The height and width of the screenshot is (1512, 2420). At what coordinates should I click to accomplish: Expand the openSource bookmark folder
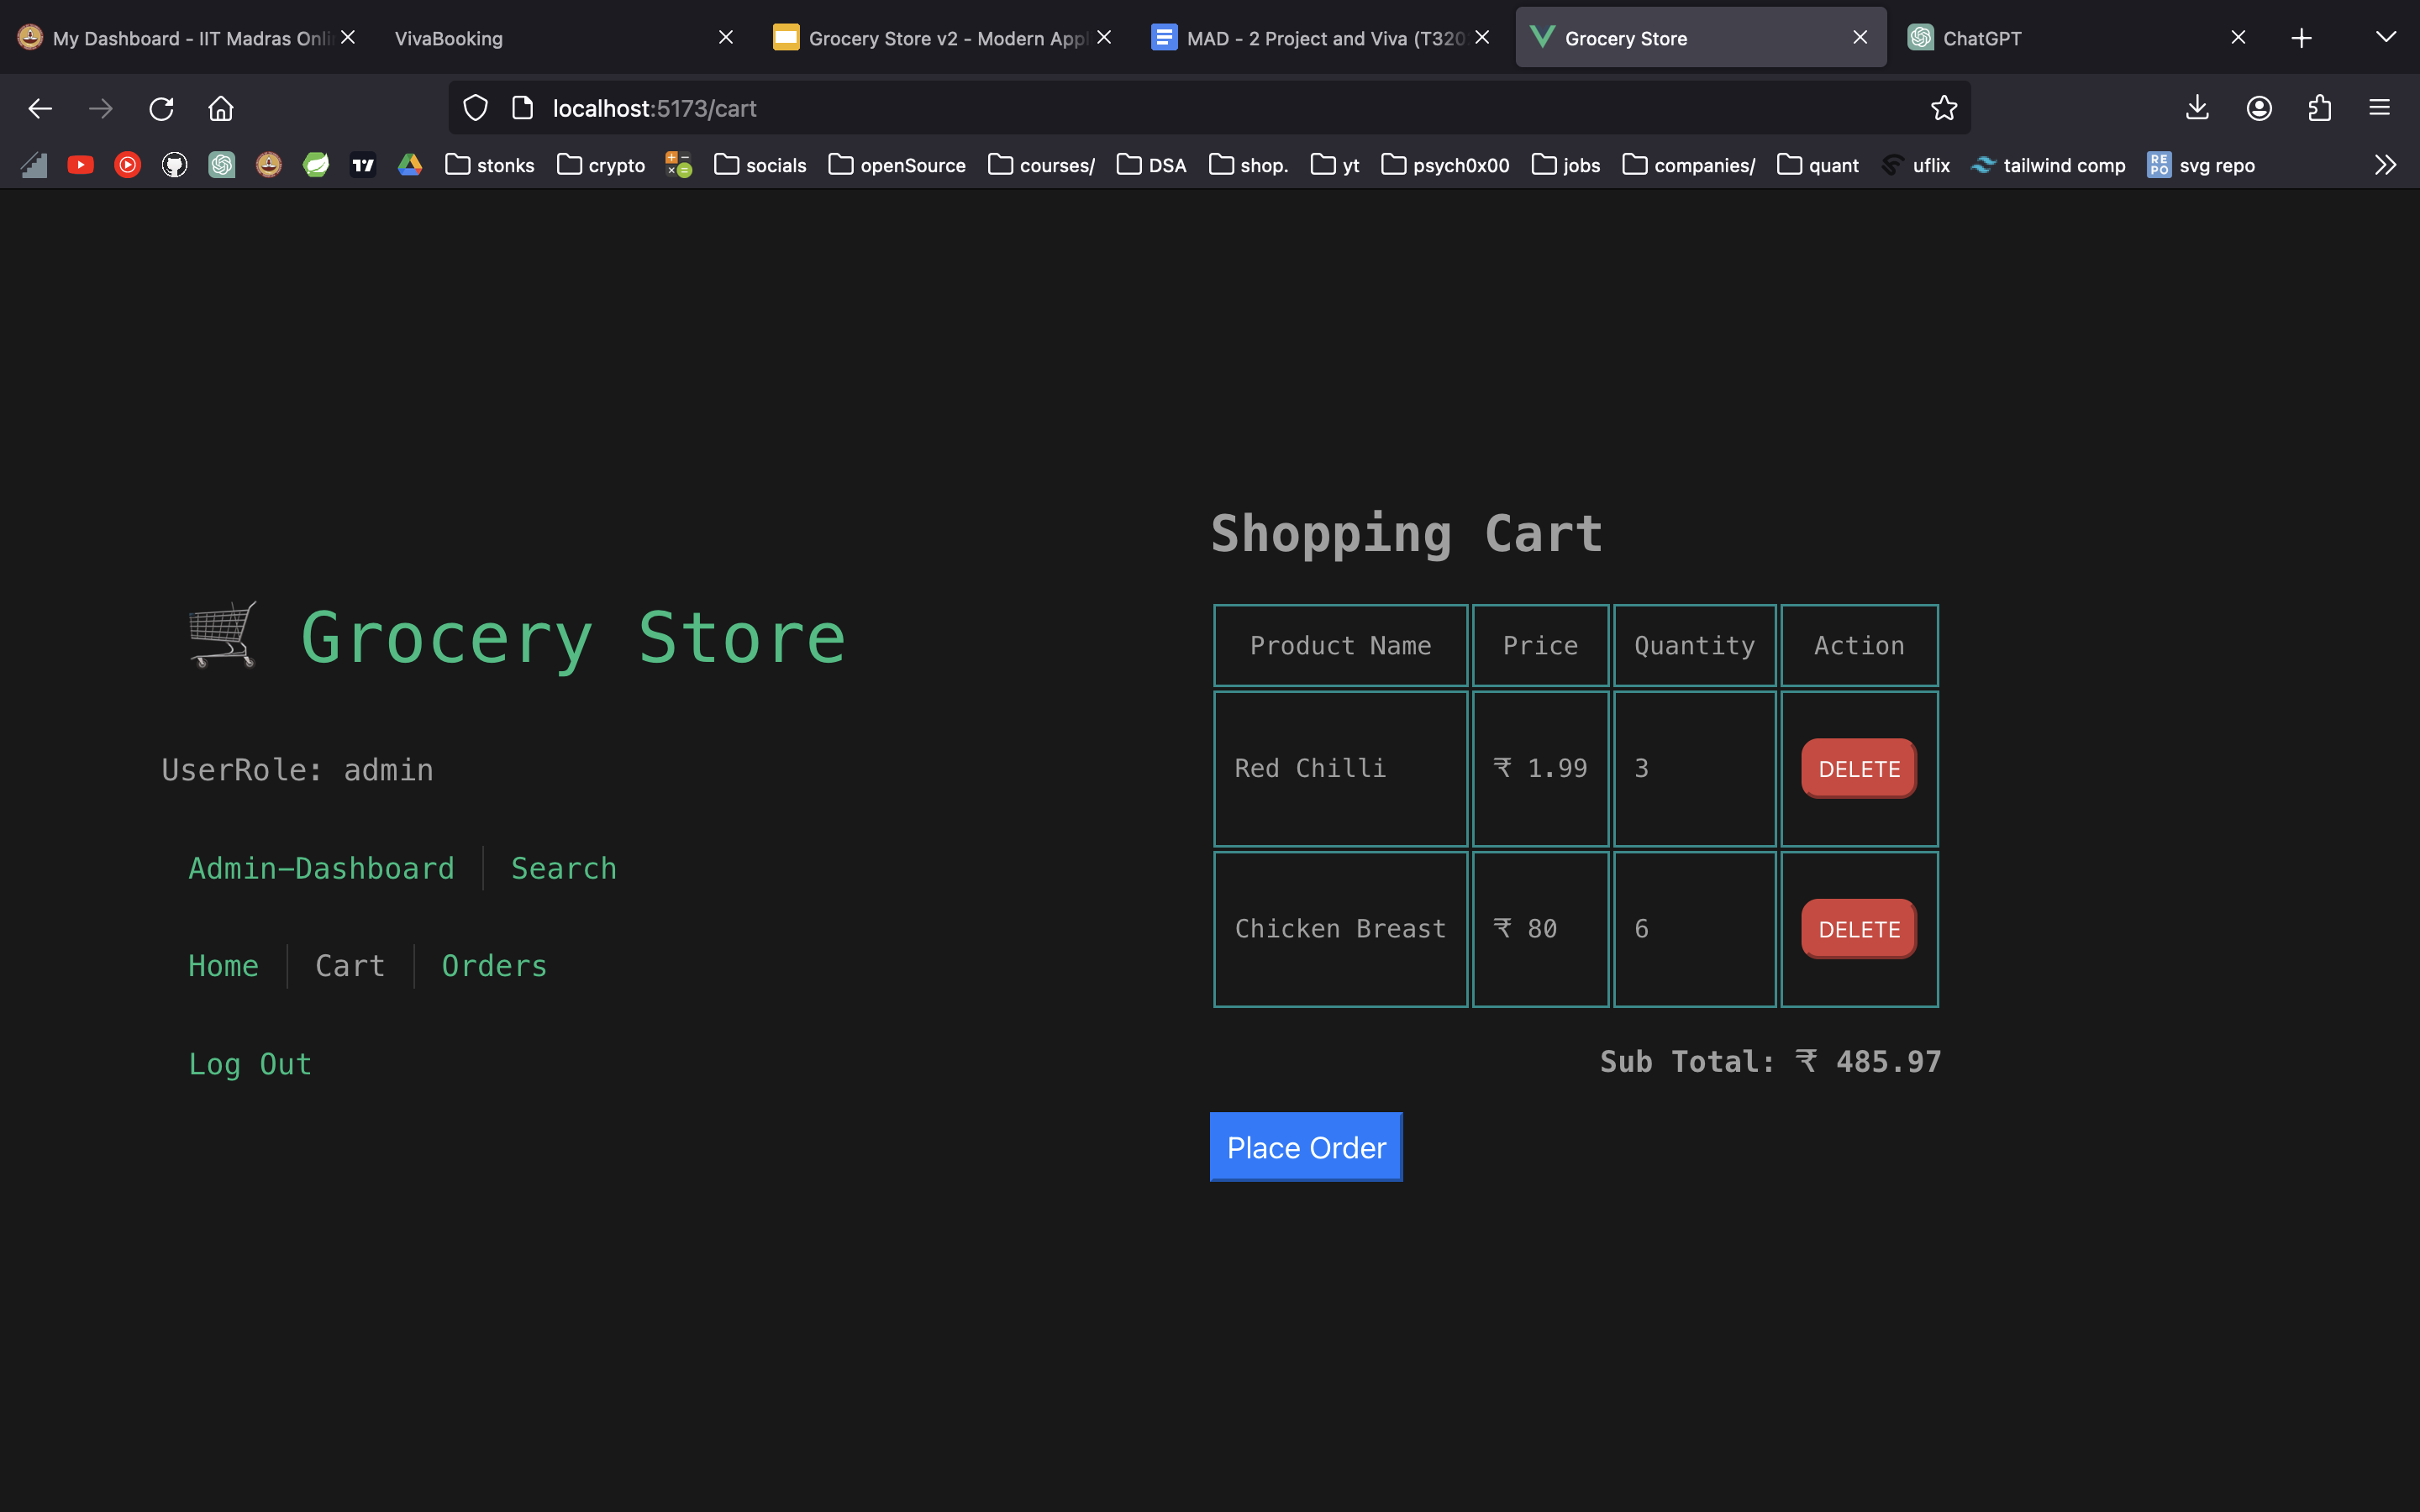[897, 165]
